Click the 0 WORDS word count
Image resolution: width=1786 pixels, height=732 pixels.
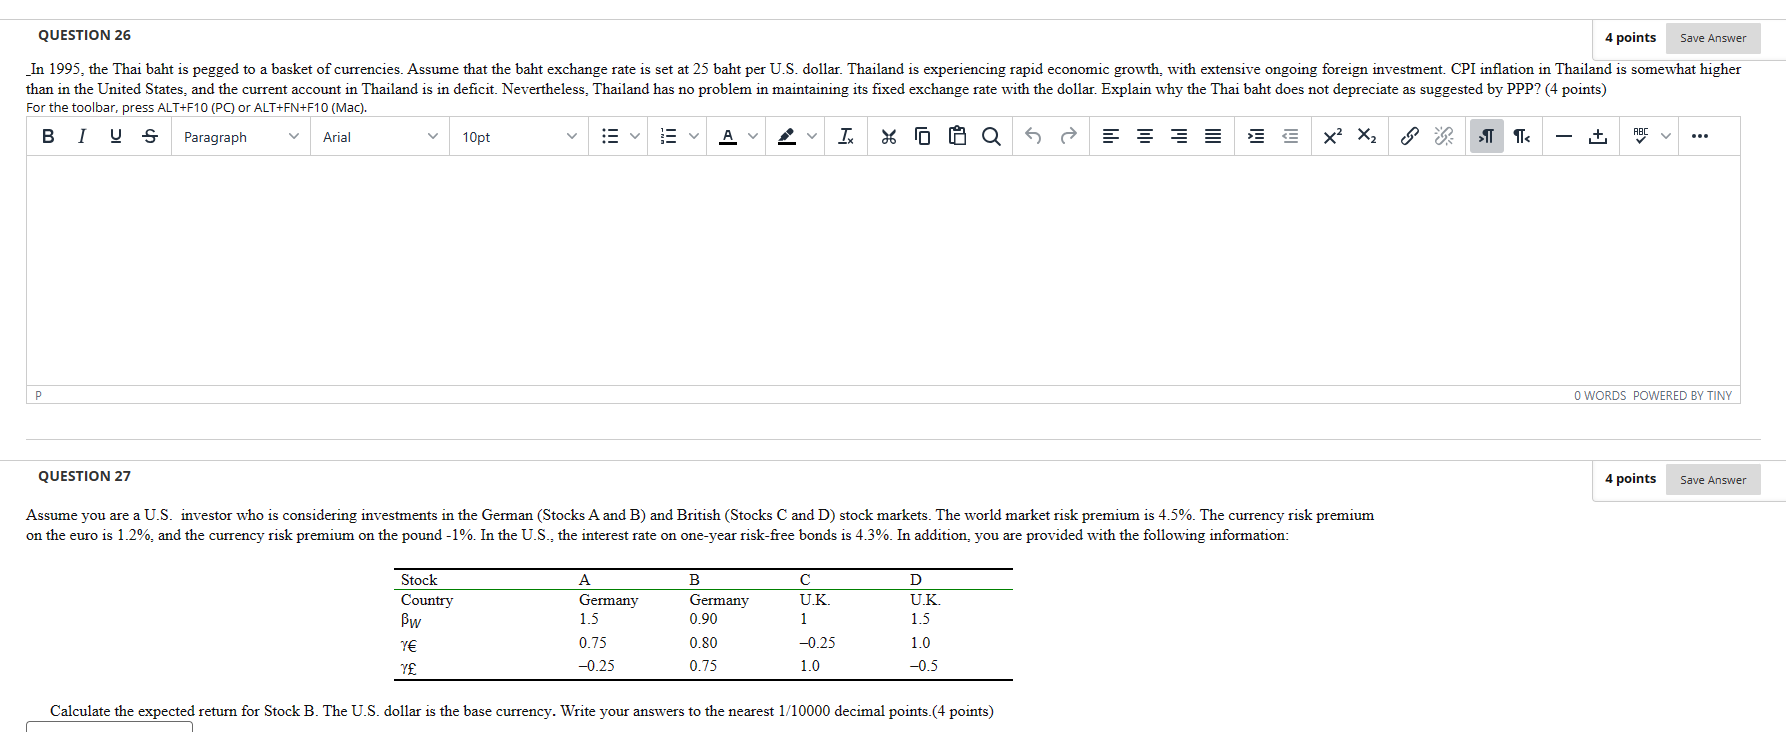tap(1600, 396)
